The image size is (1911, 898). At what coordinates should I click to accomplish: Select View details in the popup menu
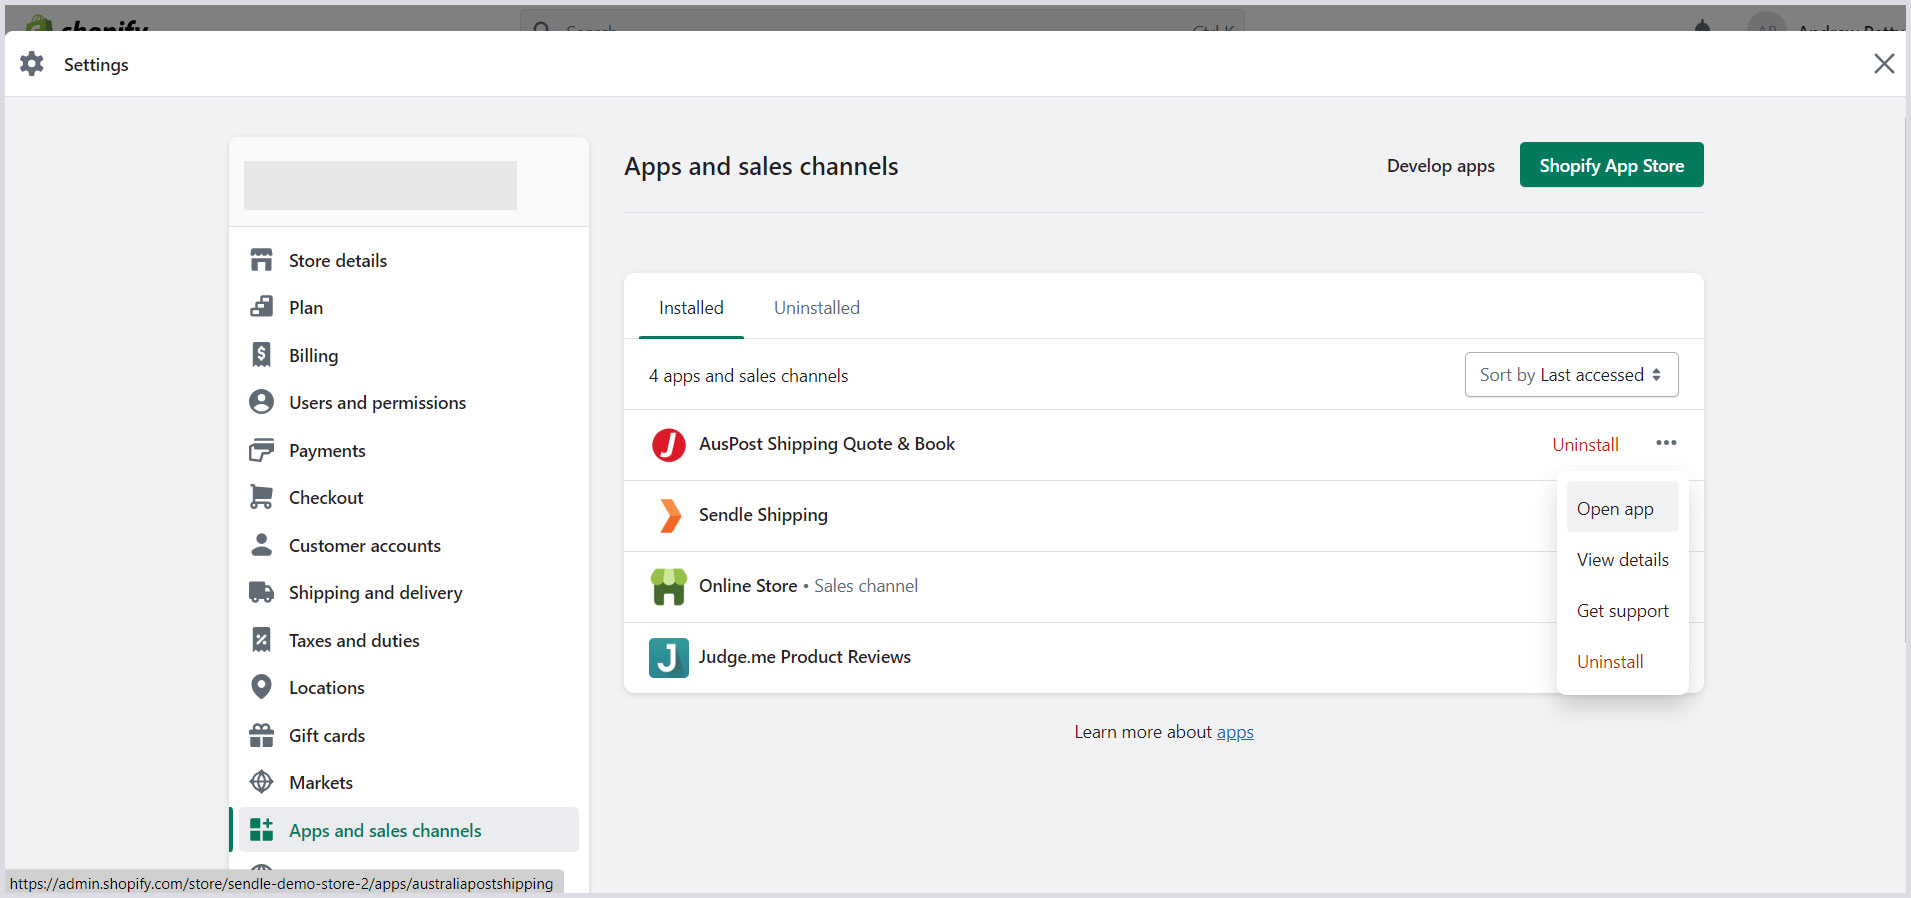tap(1622, 560)
